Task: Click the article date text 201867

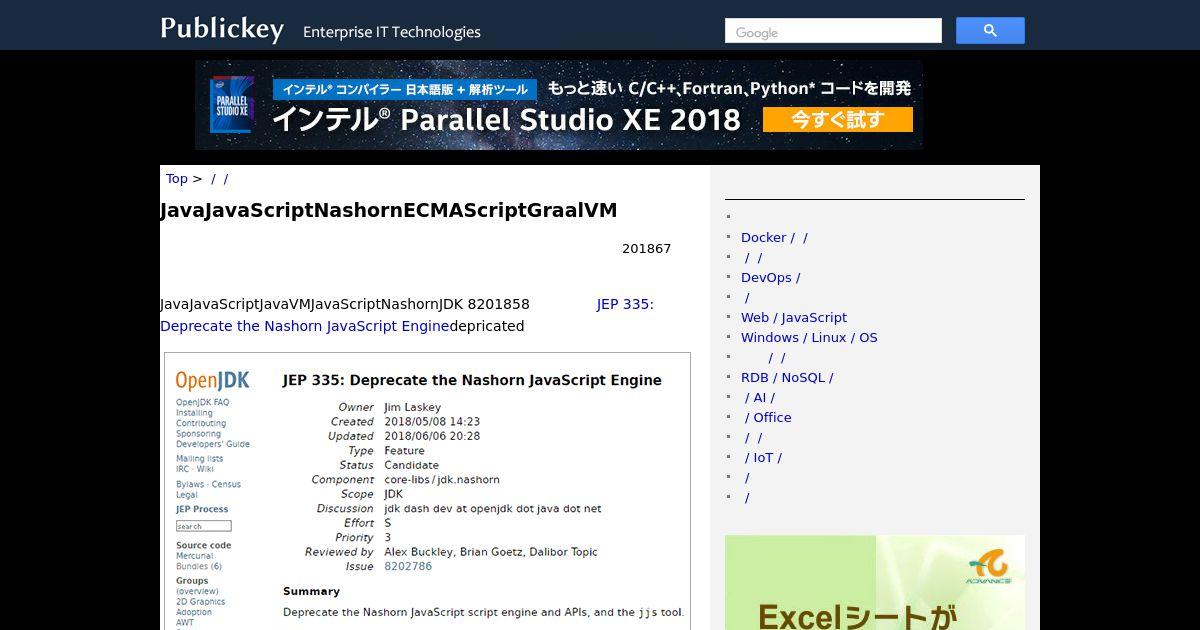Action: click(x=646, y=249)
